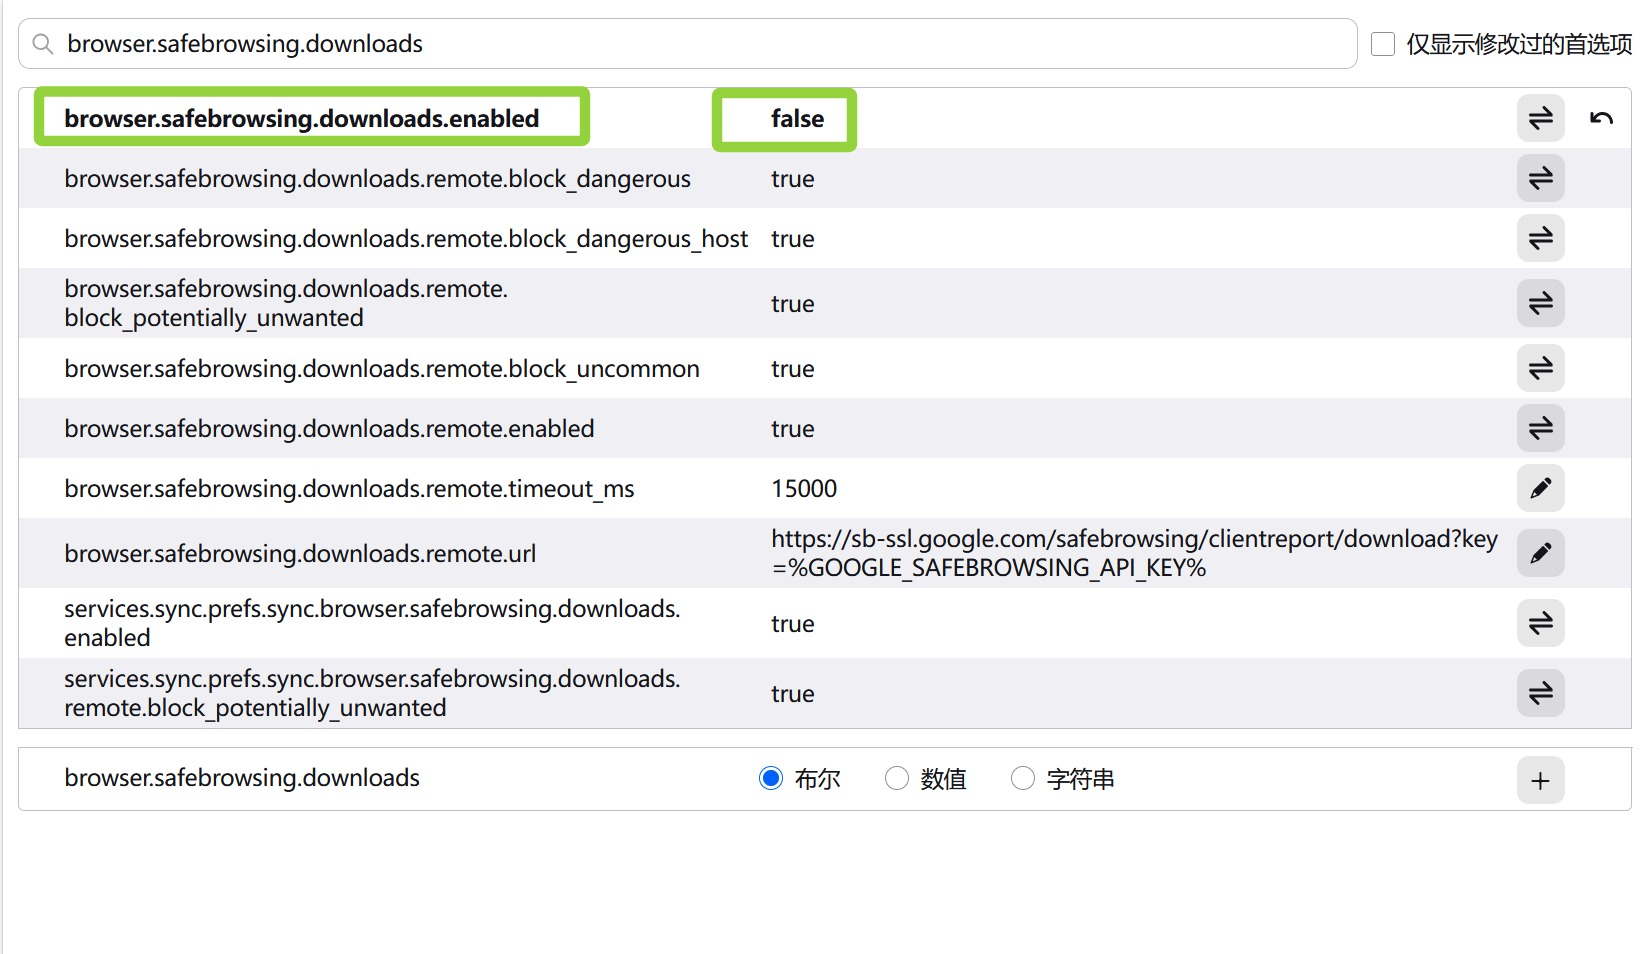Screen dimensions: 1644x954
Task: Toggle remote.block_uncommon preference
Action: click(x=1540, y=368)
